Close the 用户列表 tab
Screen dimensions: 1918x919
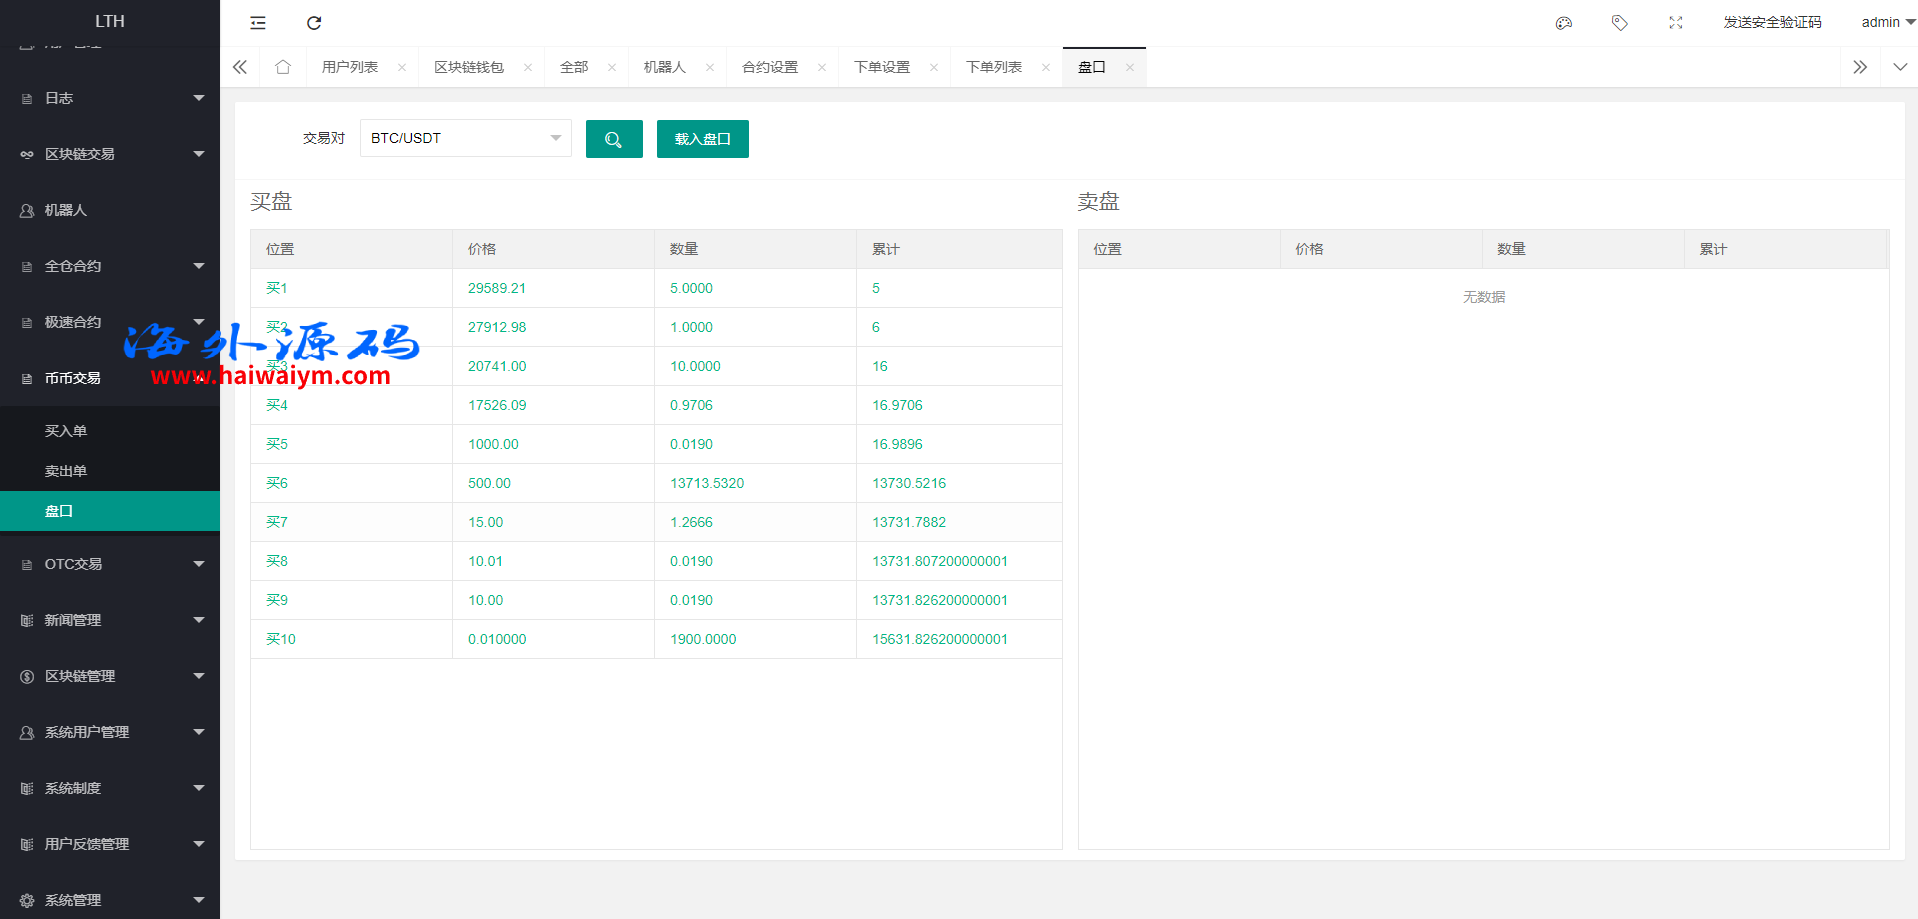pos(402,68)
